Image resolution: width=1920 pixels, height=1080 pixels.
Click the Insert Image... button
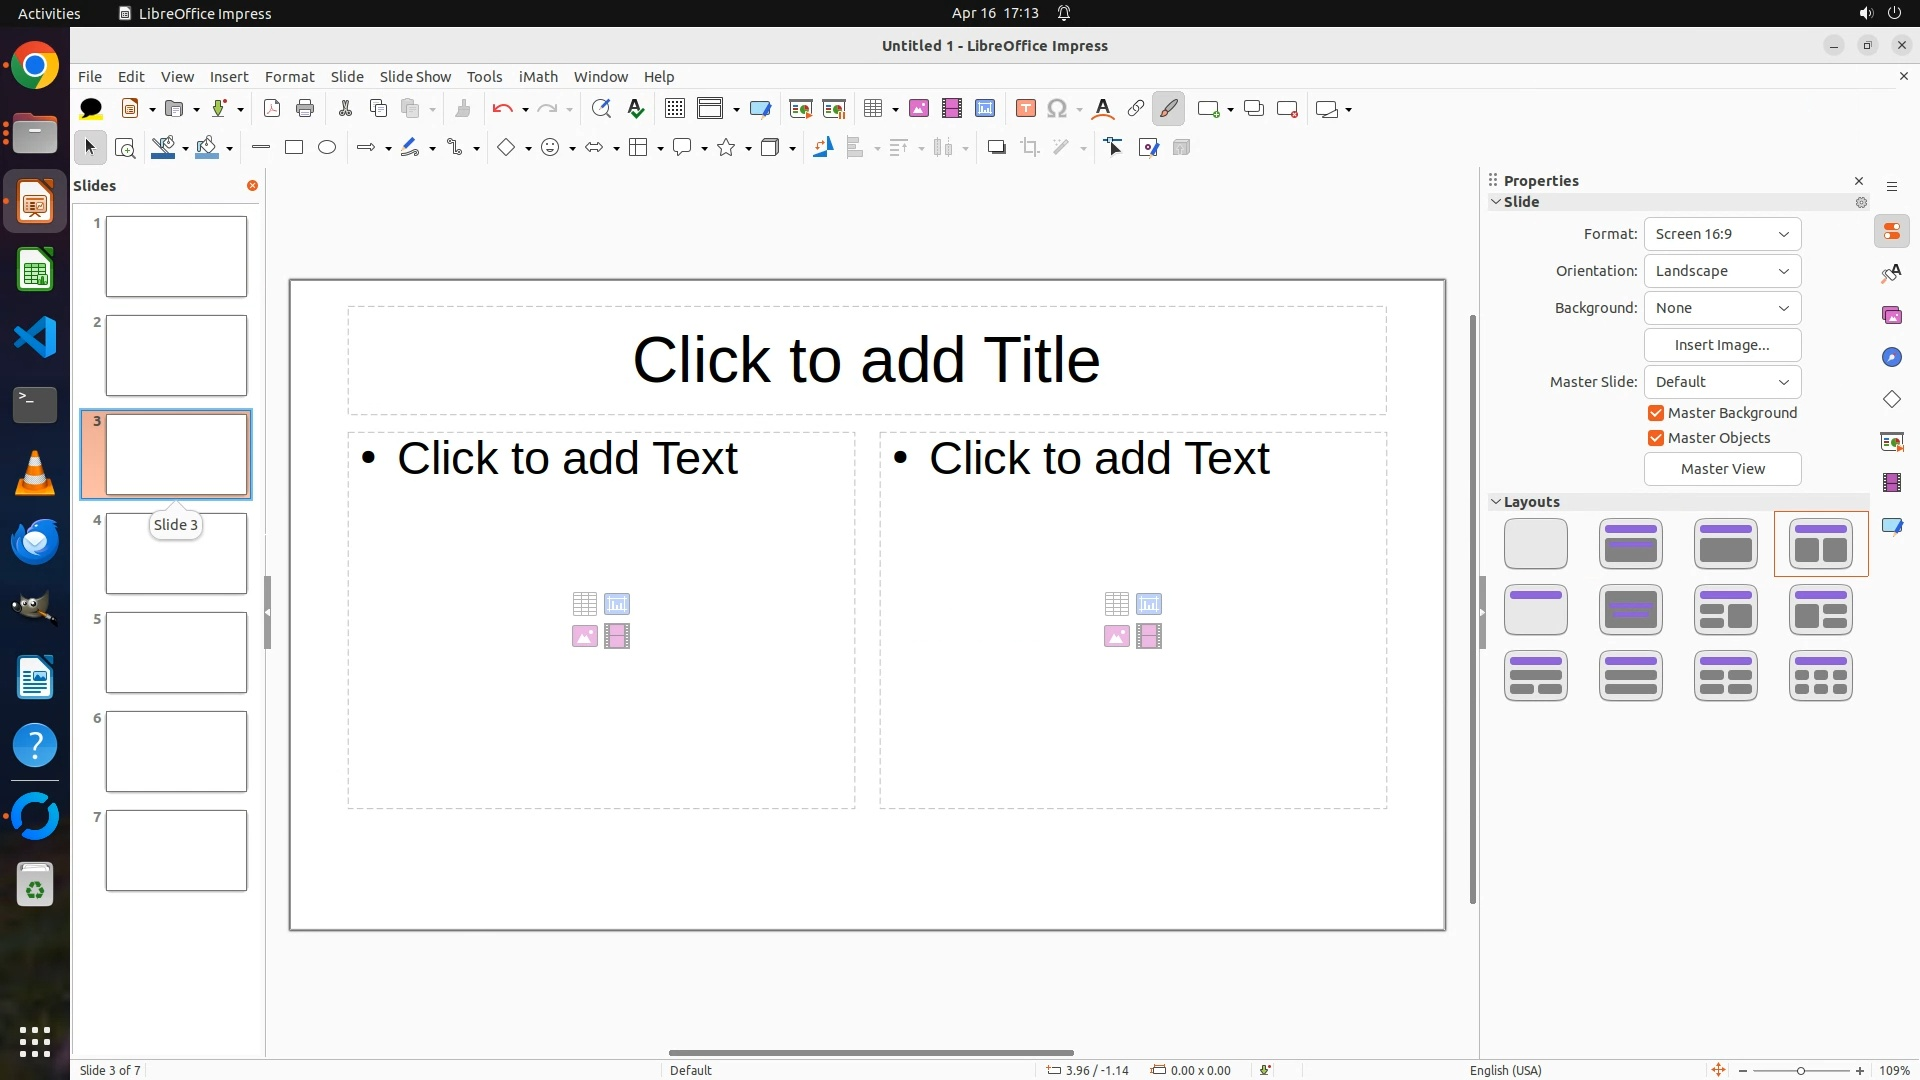coord(1722,345)
